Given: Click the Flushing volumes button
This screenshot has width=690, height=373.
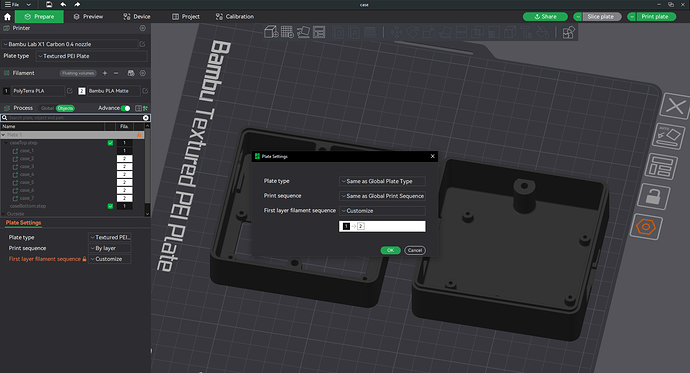Looking at the screenshot, I should 78,73.
